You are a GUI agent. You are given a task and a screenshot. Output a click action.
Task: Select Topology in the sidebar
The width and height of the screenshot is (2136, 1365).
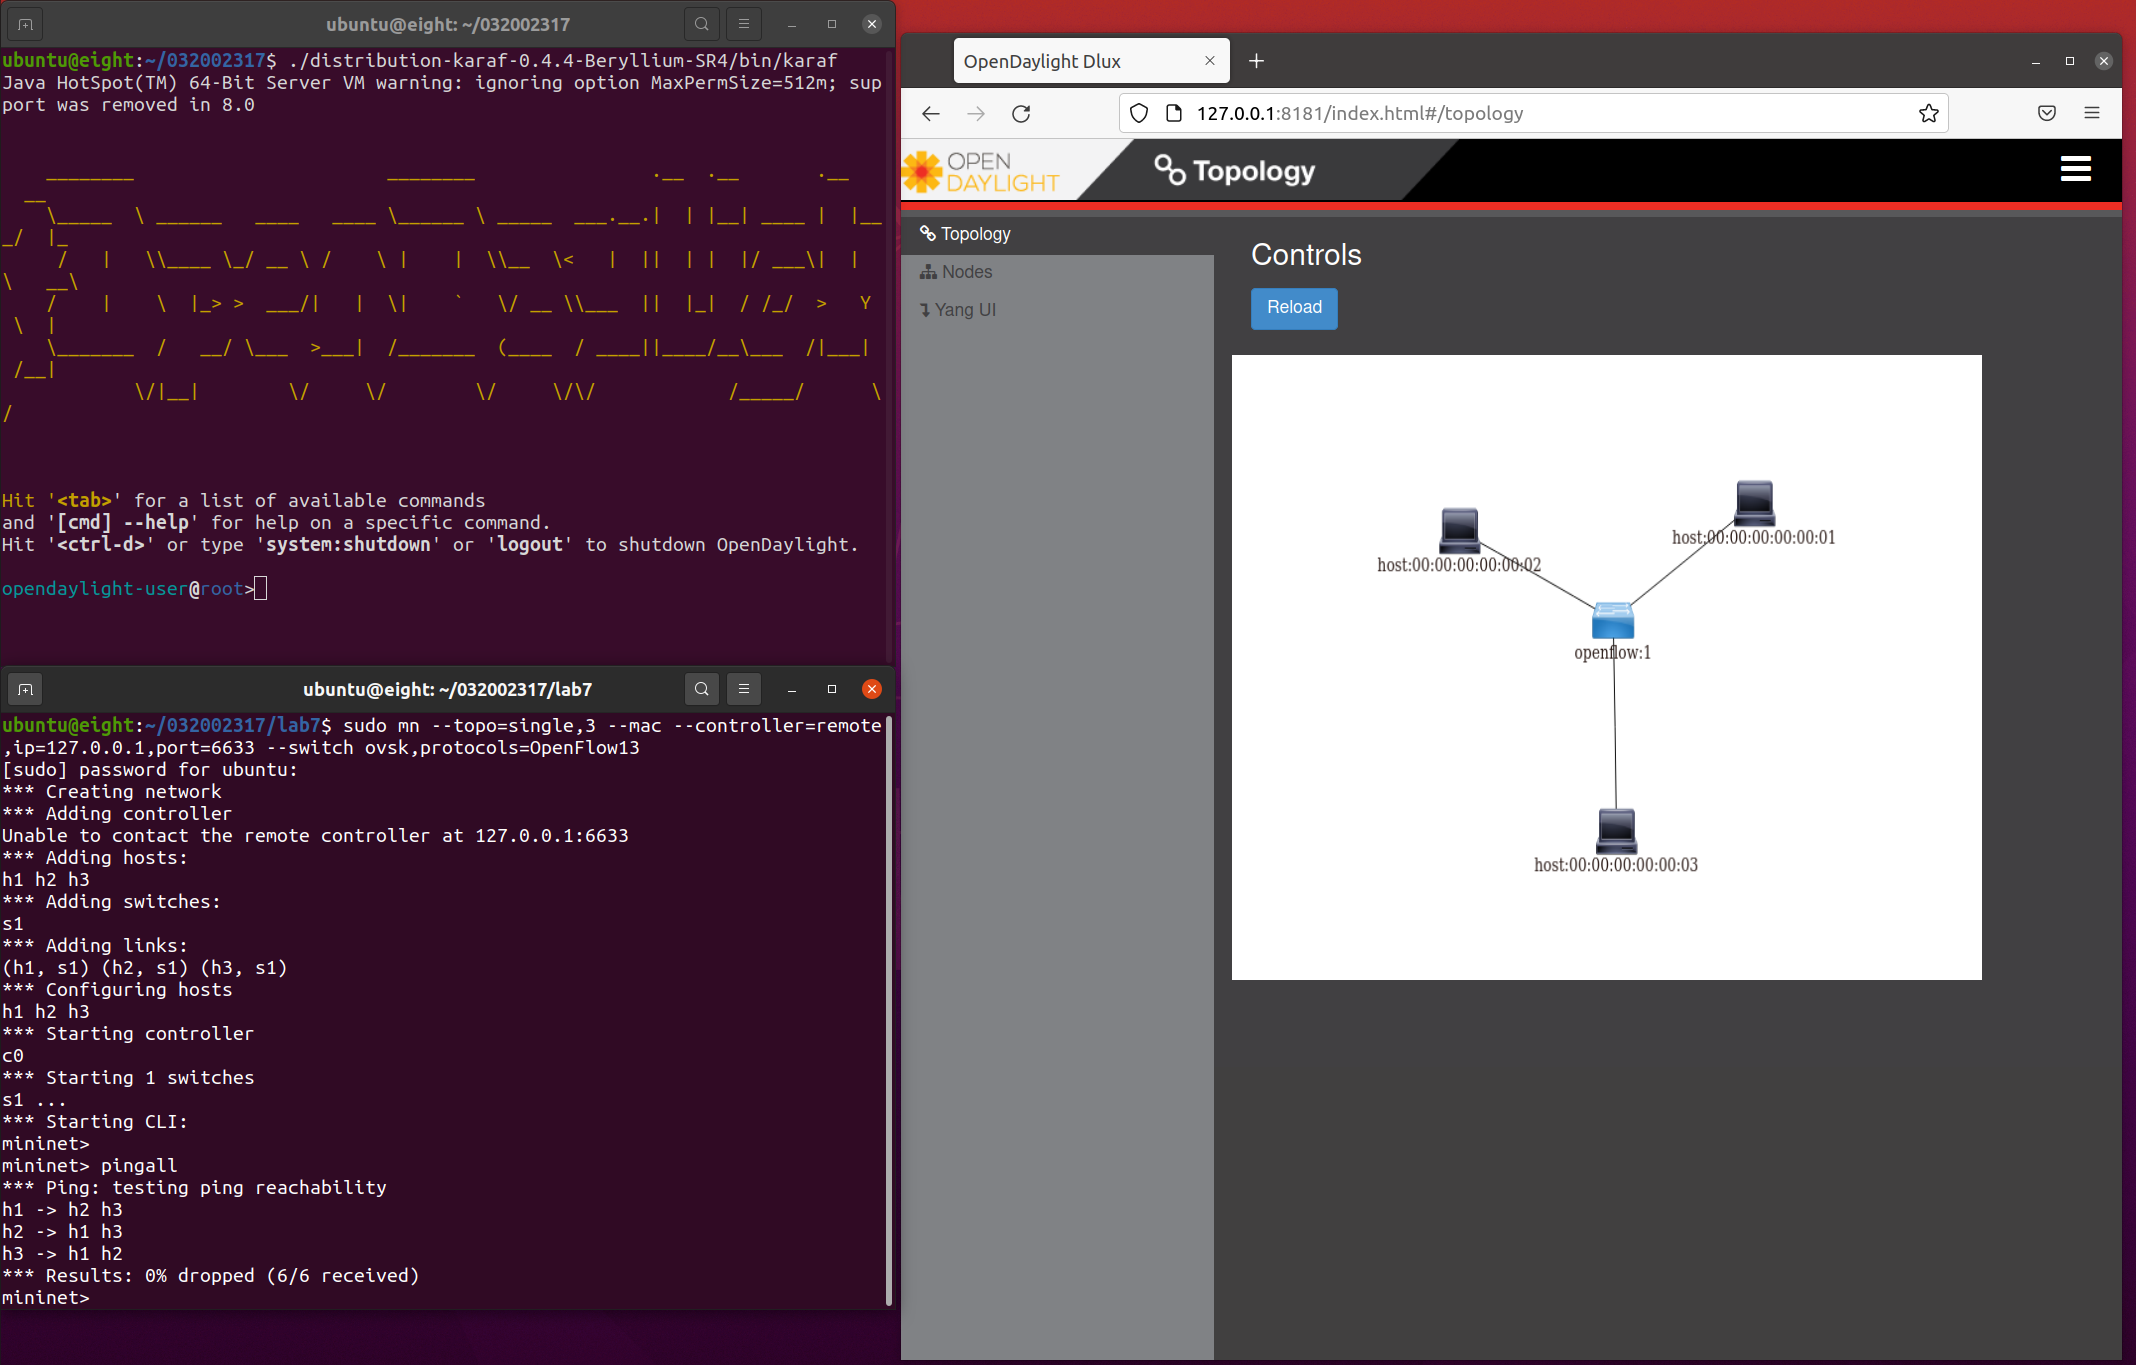click(x=975, y=234)
